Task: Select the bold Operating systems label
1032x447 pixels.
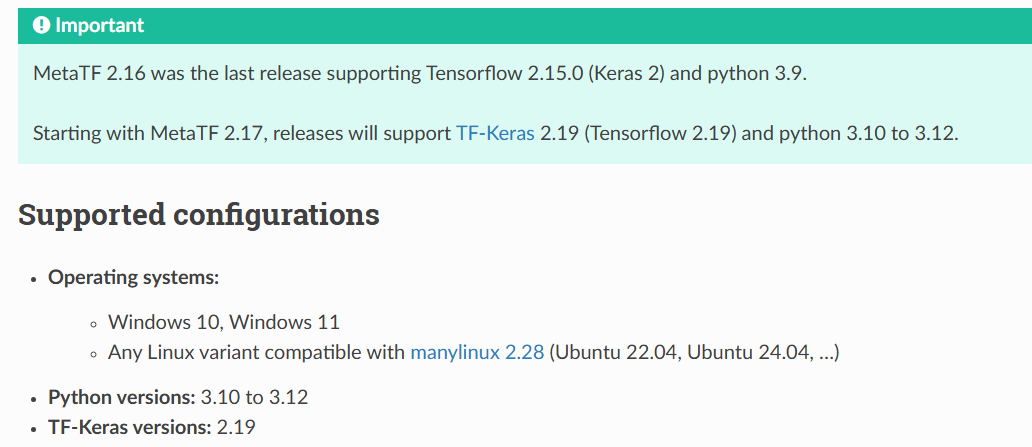Action: (134, 277)
